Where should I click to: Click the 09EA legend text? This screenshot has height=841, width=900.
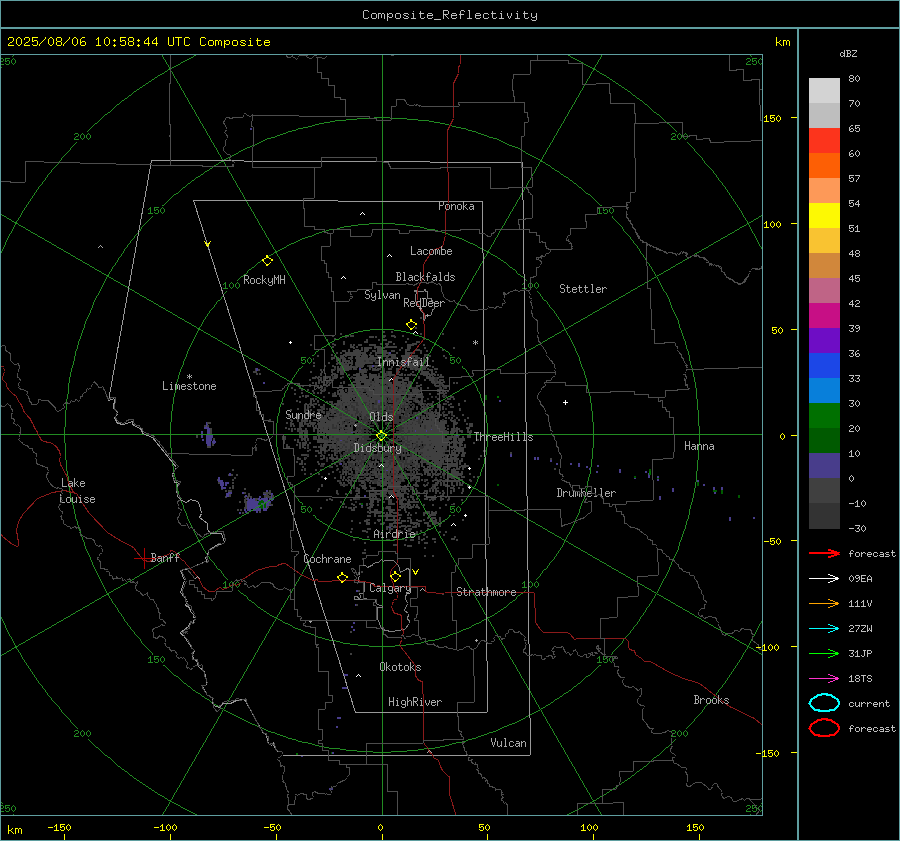(x=860, y=579)
